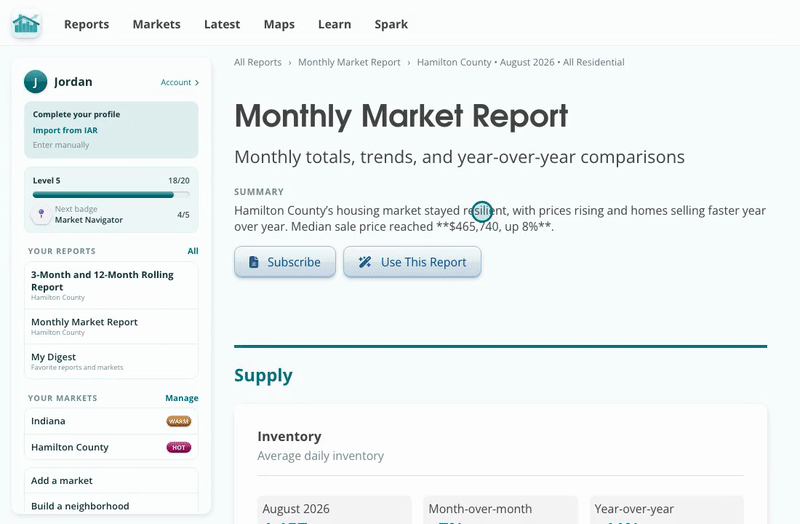800x524 pixels.
Task: Open the 3-Month and 12-Month Rolling Report
Action: coord(111,285)
